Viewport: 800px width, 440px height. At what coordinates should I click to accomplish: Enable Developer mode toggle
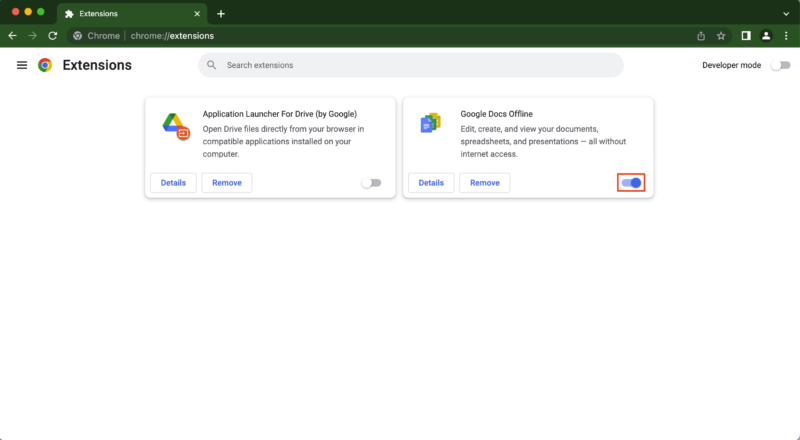coord(779,65)
